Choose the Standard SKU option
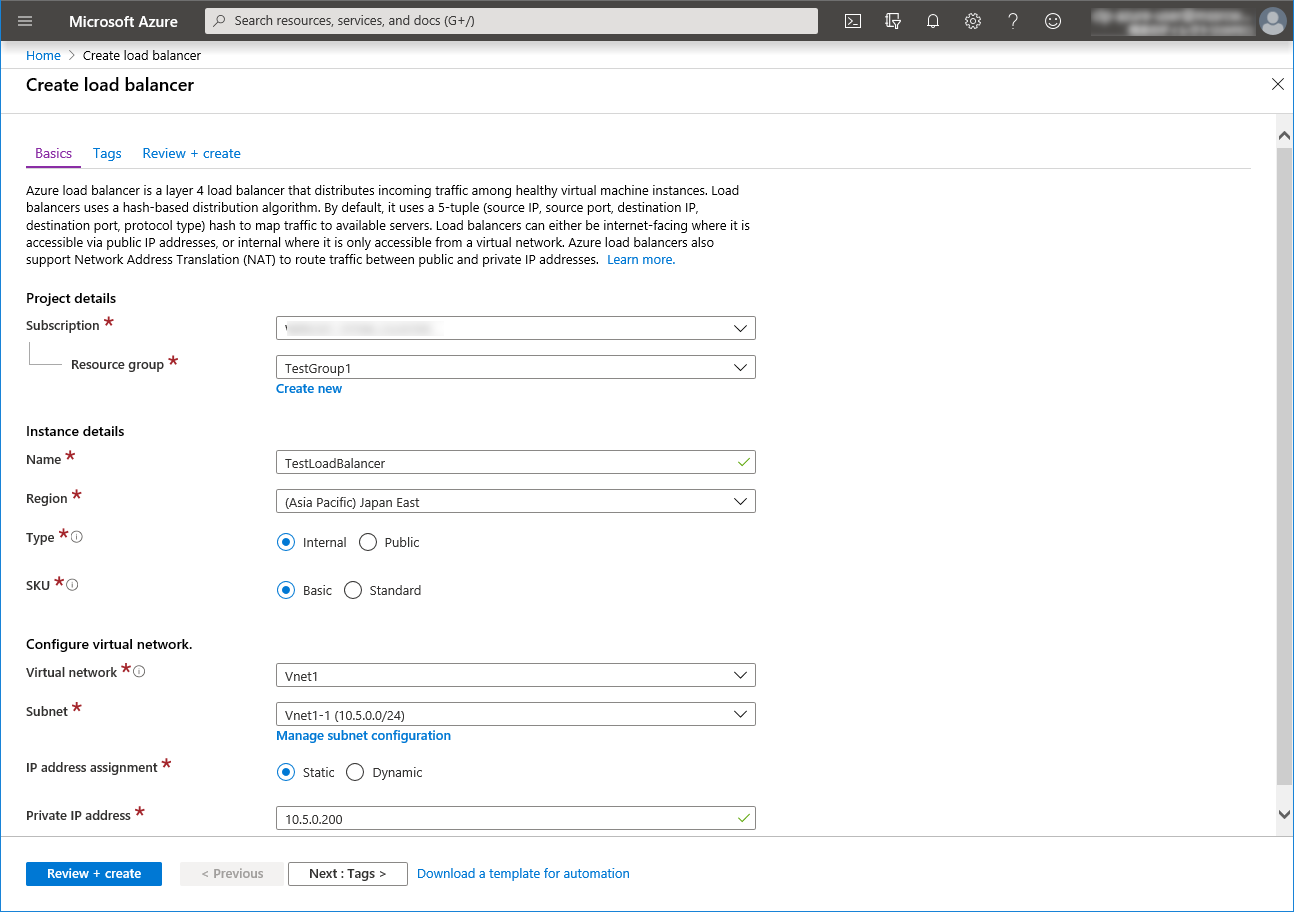 click(353, 590)
